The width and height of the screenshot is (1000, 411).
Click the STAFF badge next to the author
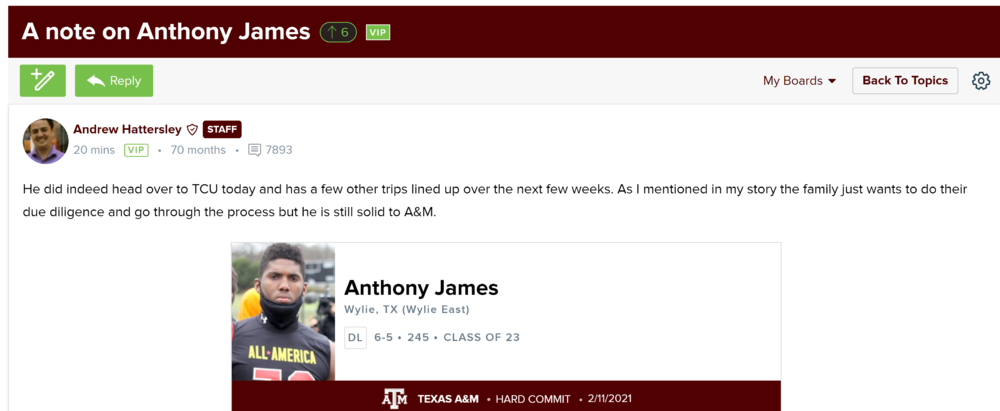tap(222, 130)
